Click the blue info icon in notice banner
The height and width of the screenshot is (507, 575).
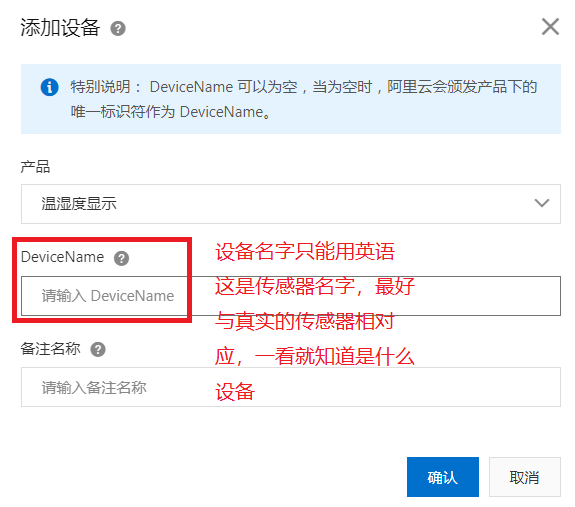point(50,87)
